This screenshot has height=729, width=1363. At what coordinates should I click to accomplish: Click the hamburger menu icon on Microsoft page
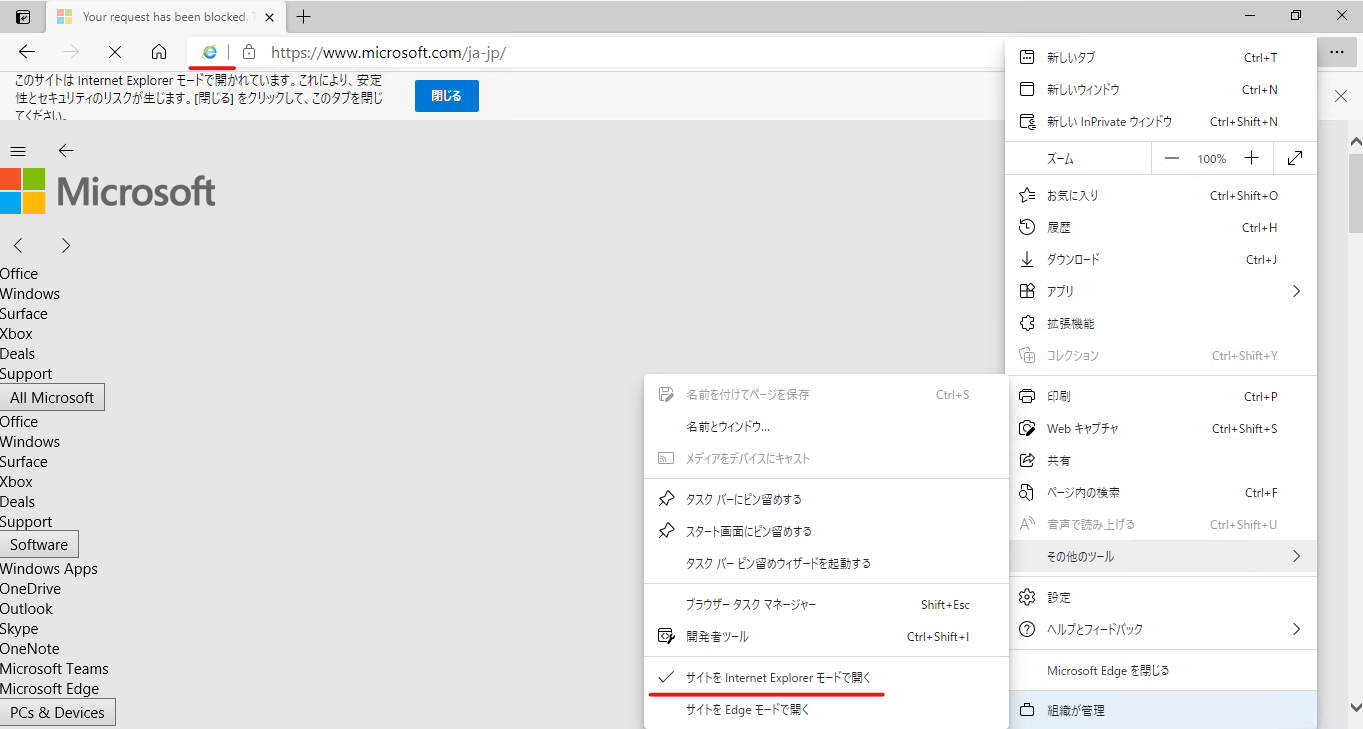(17, 151)
